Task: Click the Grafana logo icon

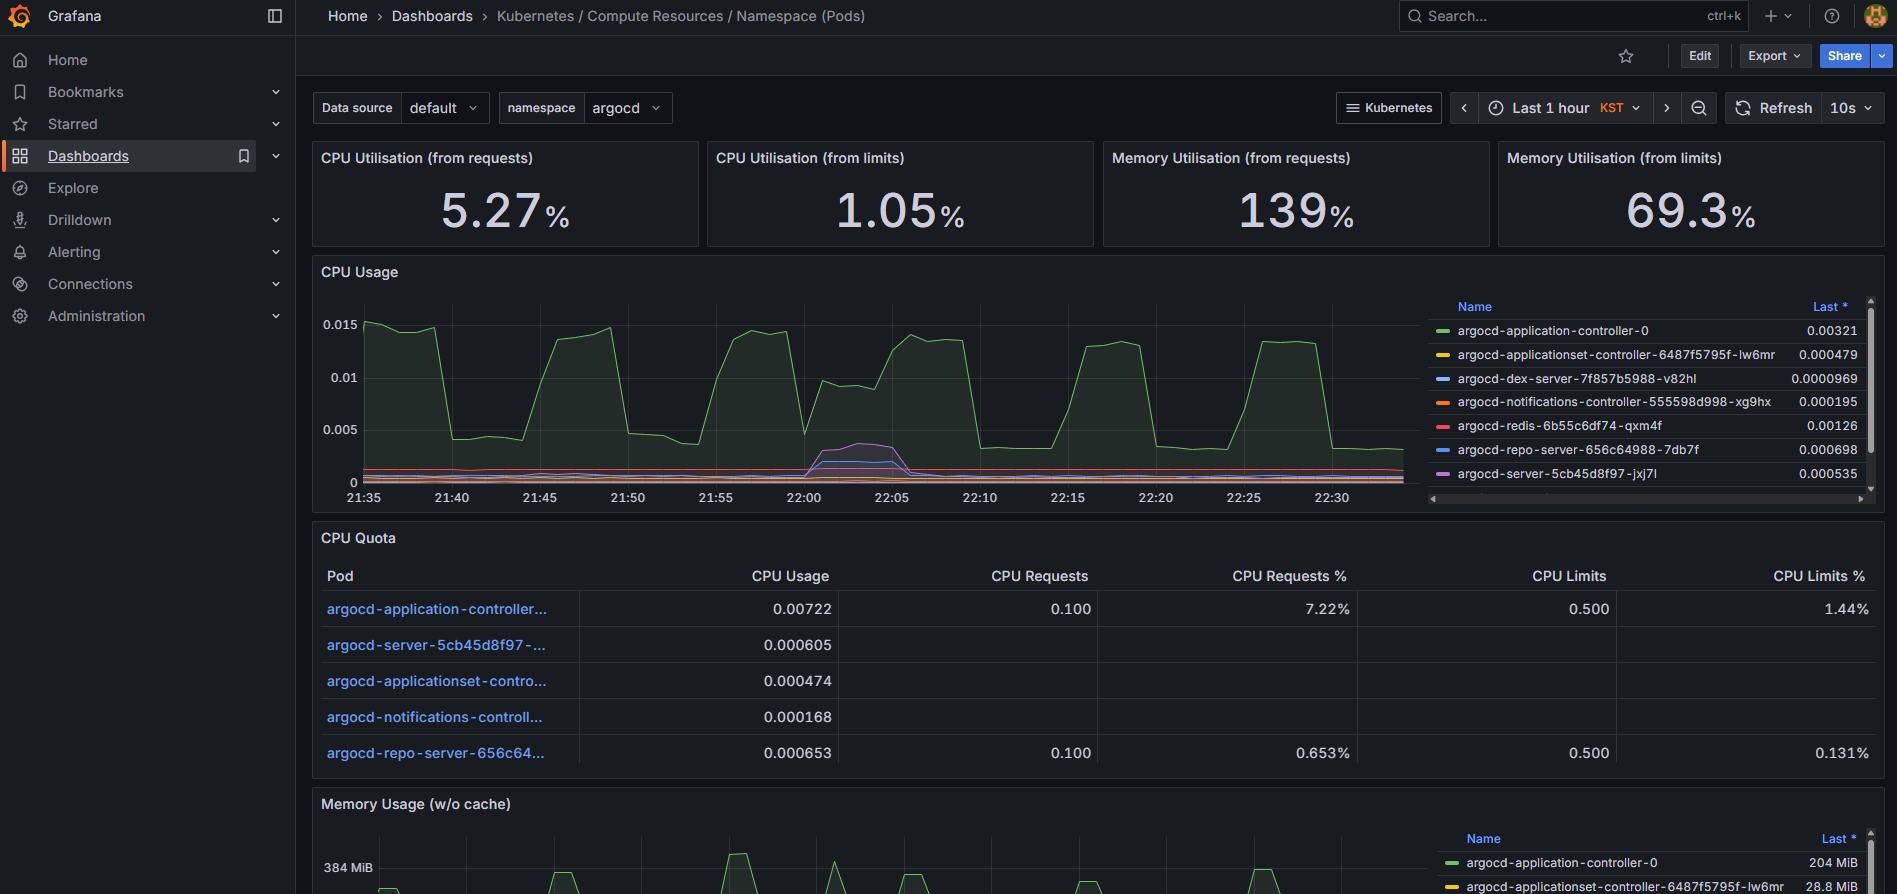Action: point(20,16)
